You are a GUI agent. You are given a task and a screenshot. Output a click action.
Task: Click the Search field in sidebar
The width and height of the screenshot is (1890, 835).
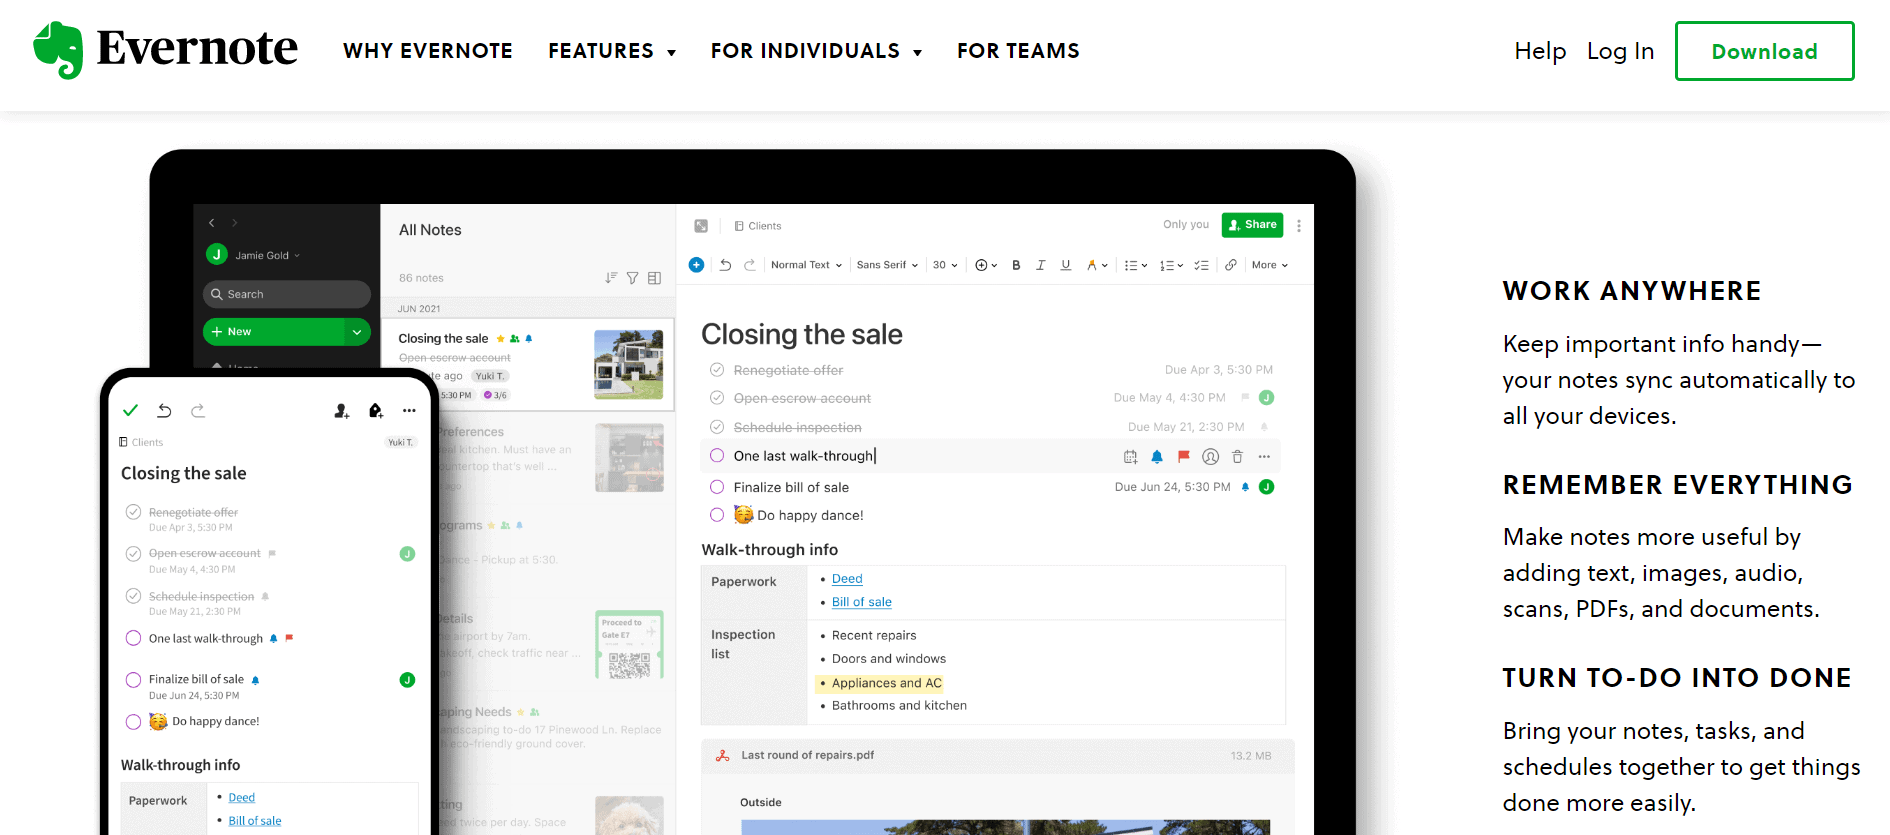coord(287,294)
